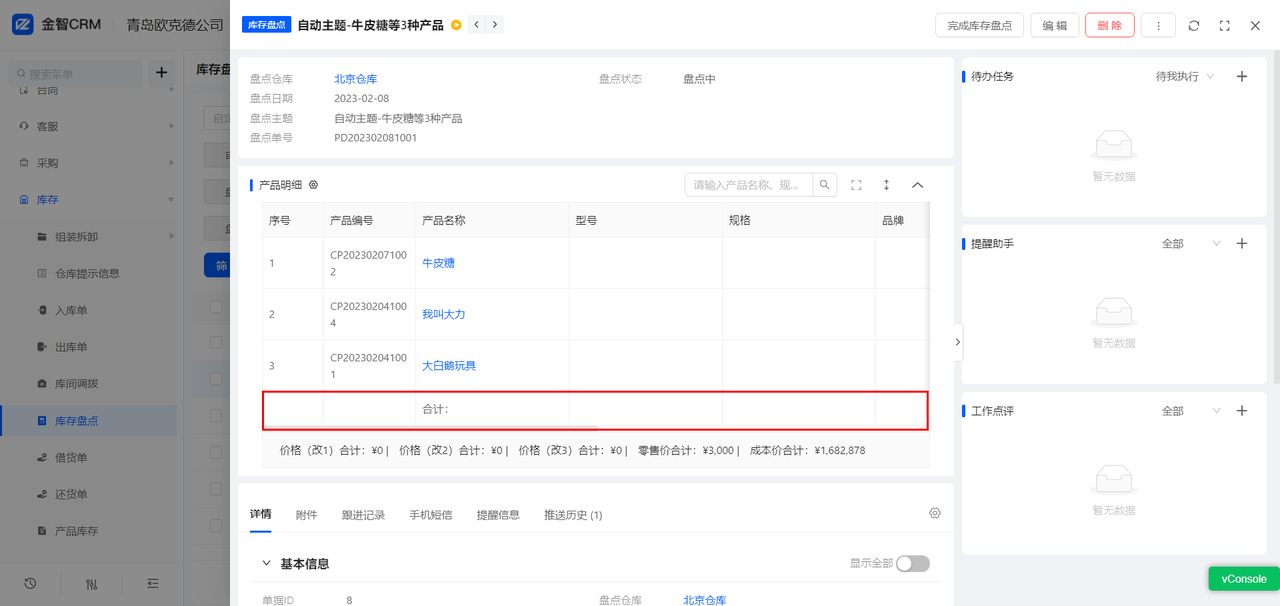This screenshot has width=1280, height=606.
Task: Click the orange star status icon beside title
Action: pos(456,25)
